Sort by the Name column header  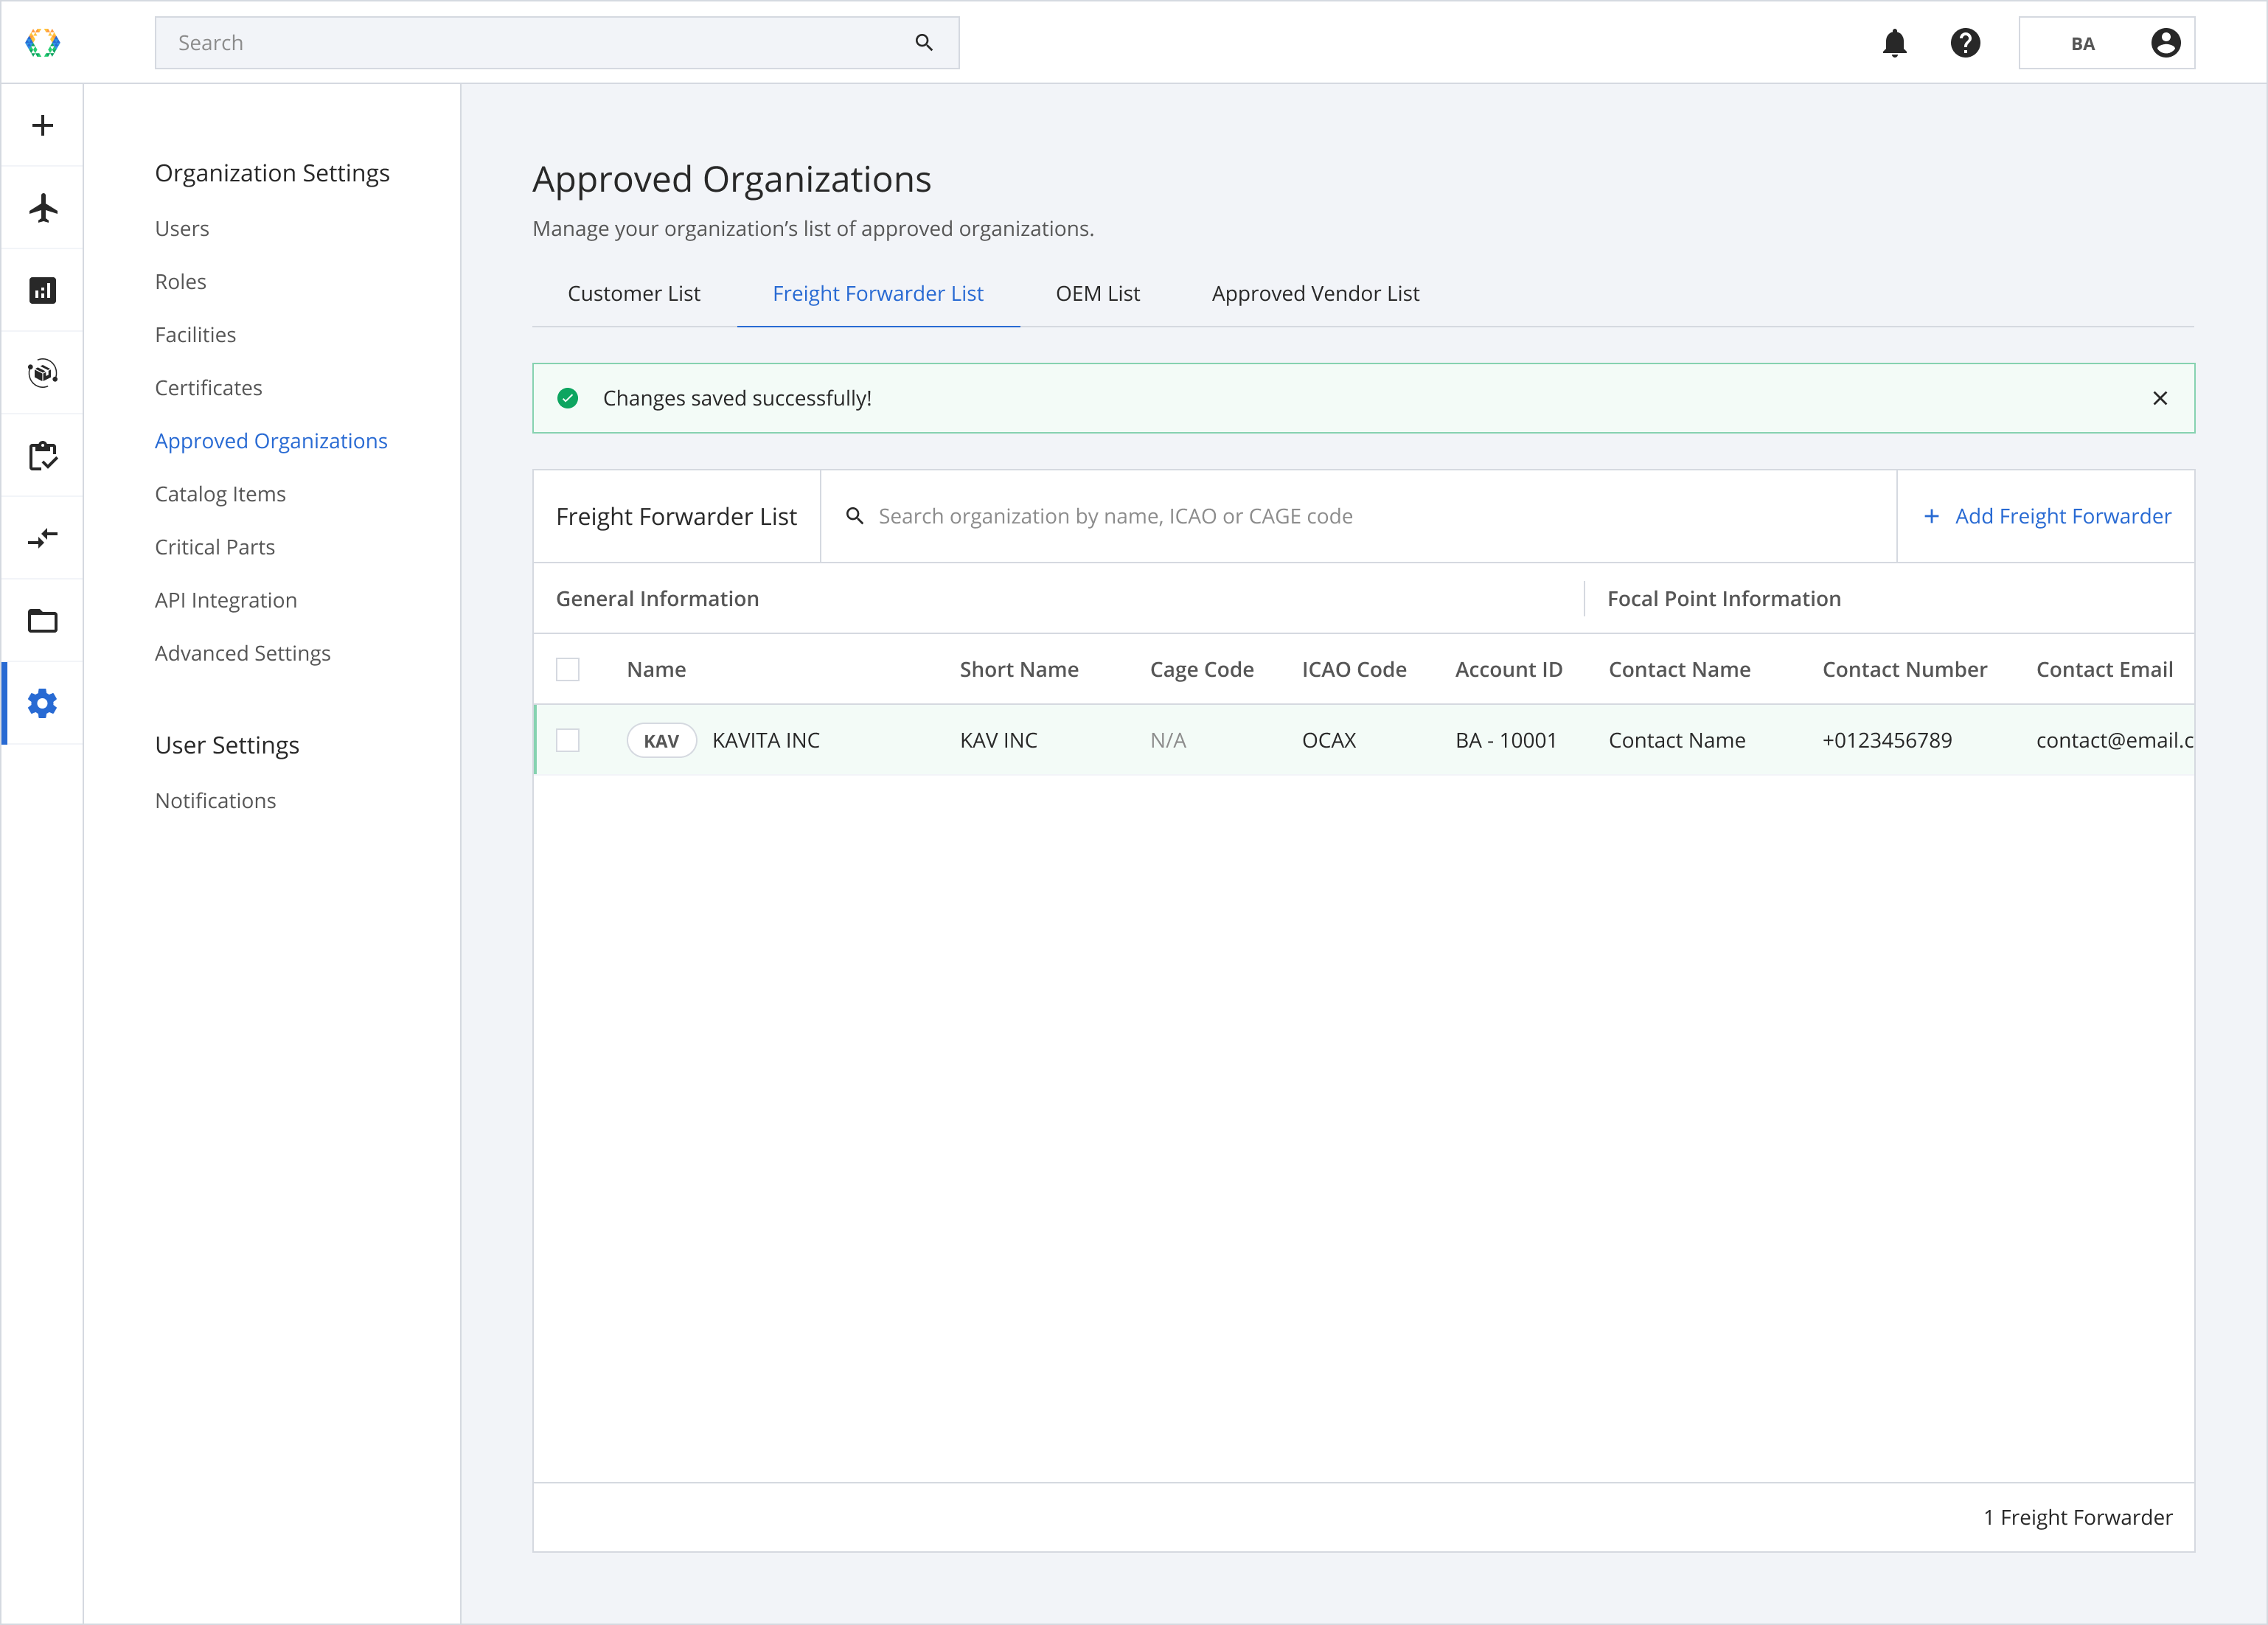(x=656, y=669)
